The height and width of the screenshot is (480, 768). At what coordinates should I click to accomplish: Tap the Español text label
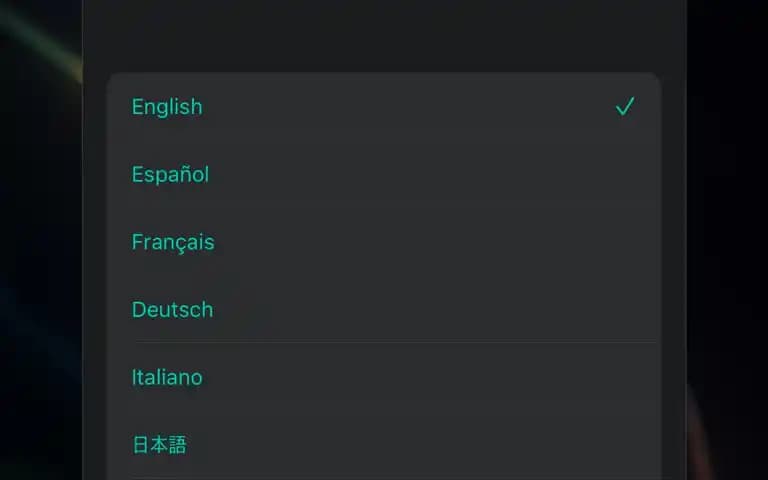pyautogui.click(x=170, y=174)
